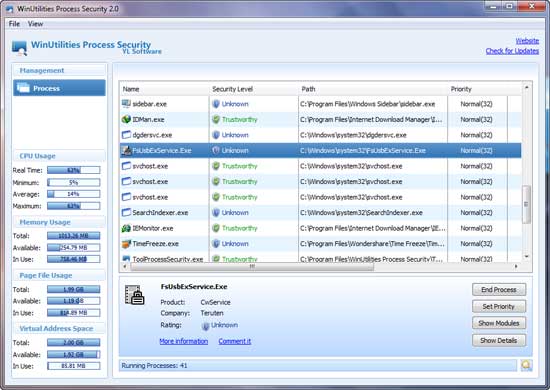Sort by the Security Level column header
Viewport: 550px width, 390px height.
(x=254, y=89)
